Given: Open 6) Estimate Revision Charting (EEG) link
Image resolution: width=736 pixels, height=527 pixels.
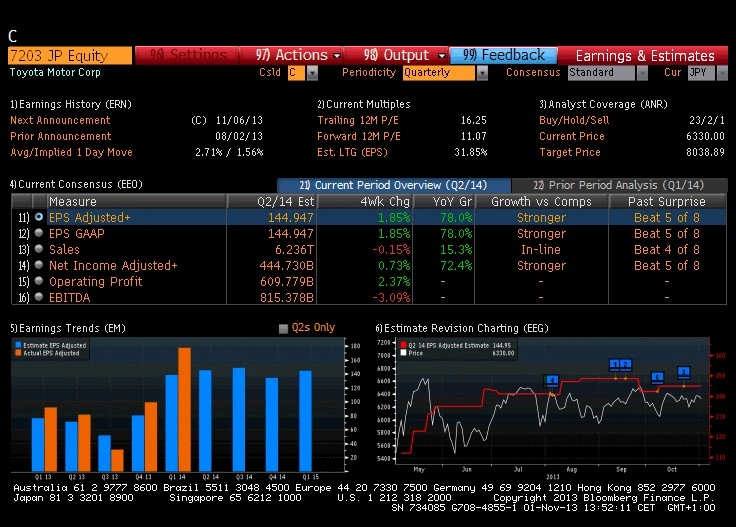Looking at the screenshot, I should click(462, 328).
